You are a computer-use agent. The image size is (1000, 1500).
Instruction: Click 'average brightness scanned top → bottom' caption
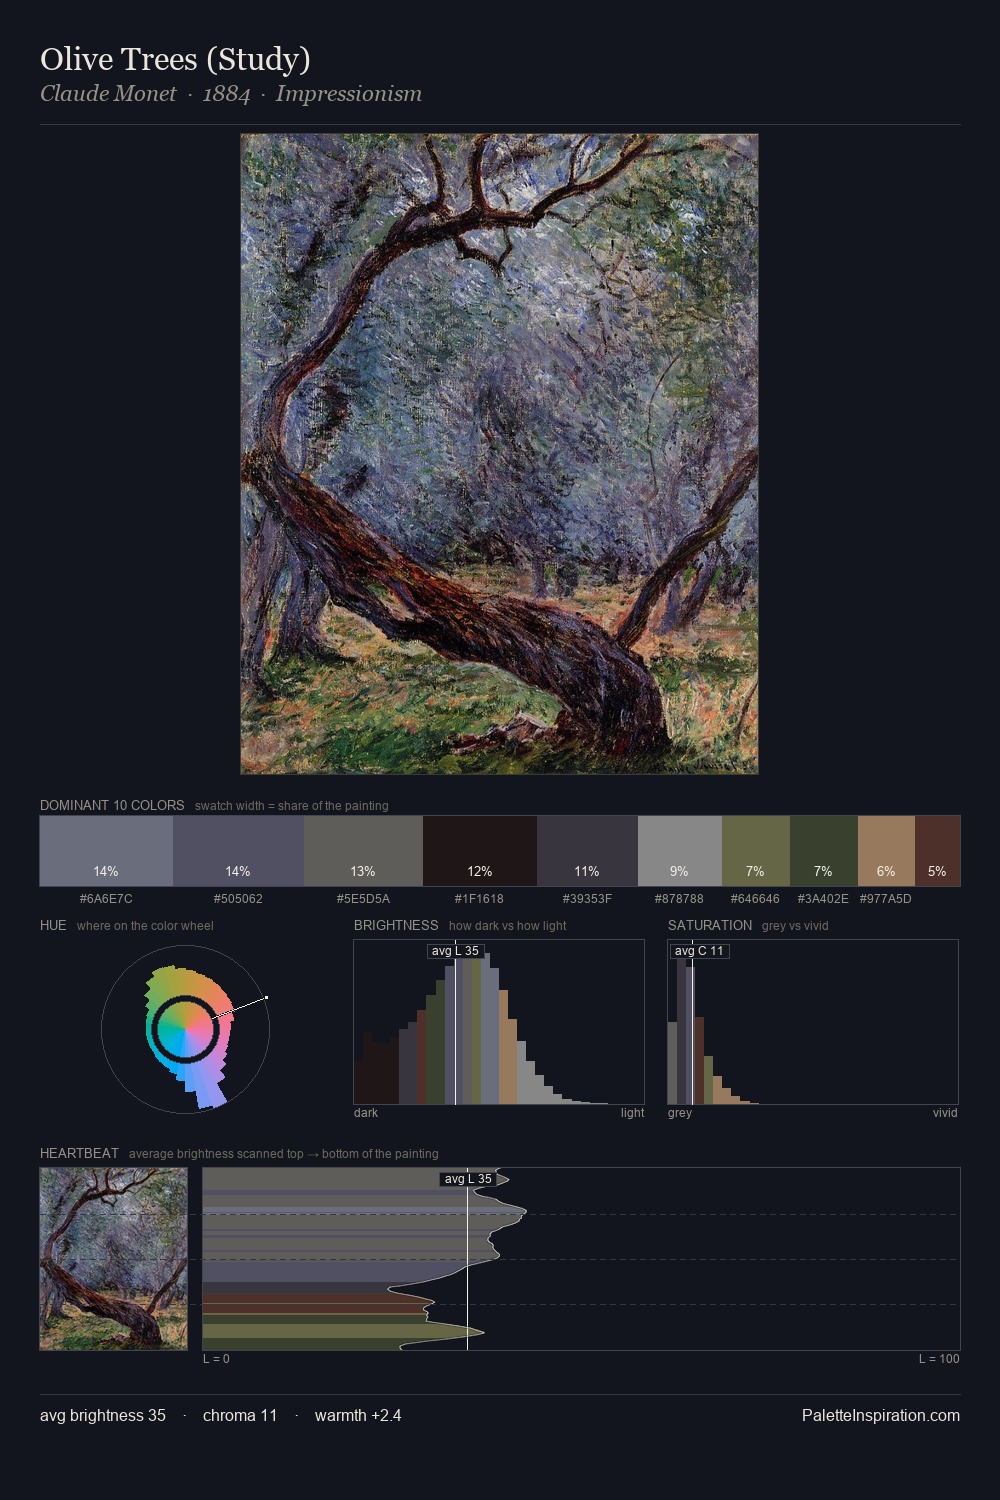284,1154
